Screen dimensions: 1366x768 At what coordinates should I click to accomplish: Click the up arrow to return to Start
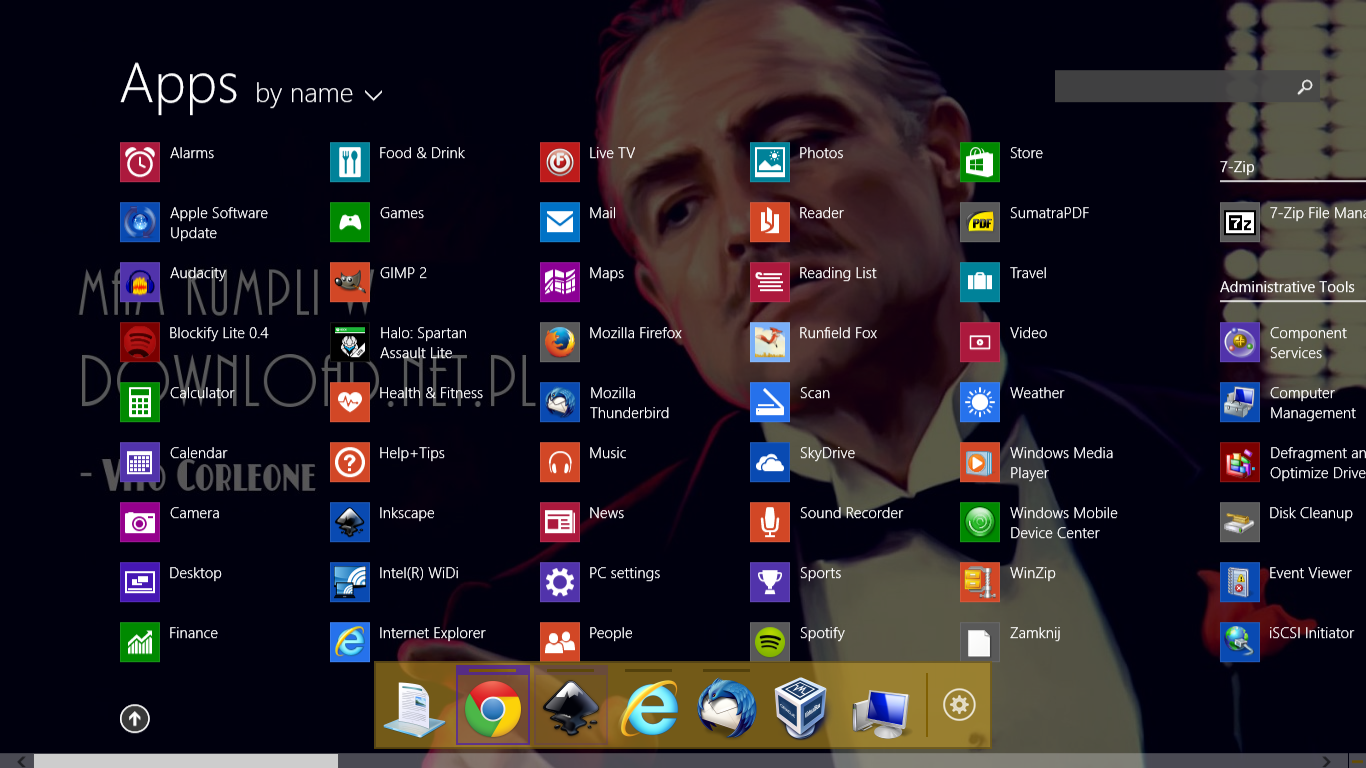point(135,718)
